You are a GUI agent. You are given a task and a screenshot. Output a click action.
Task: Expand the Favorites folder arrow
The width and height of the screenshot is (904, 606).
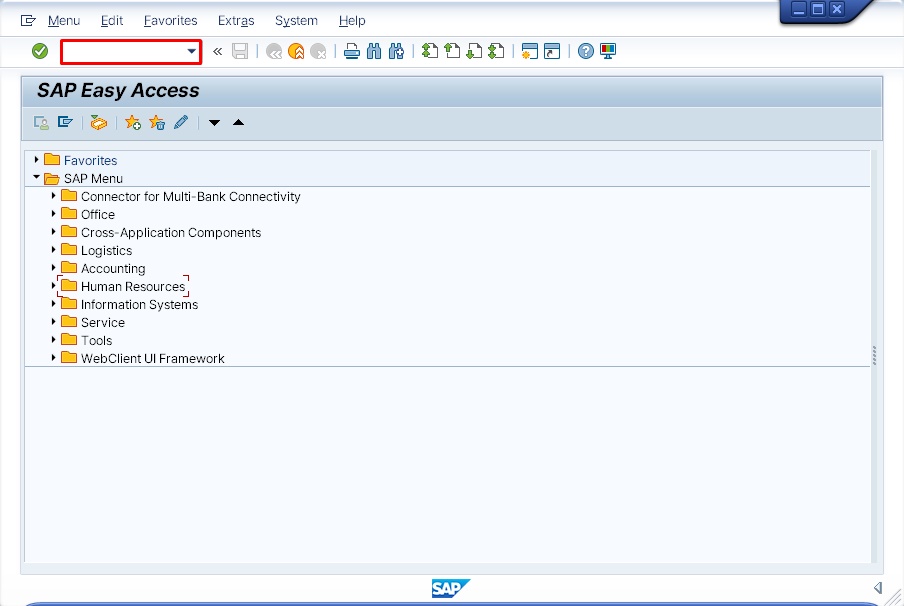click(x=36, y=160)
